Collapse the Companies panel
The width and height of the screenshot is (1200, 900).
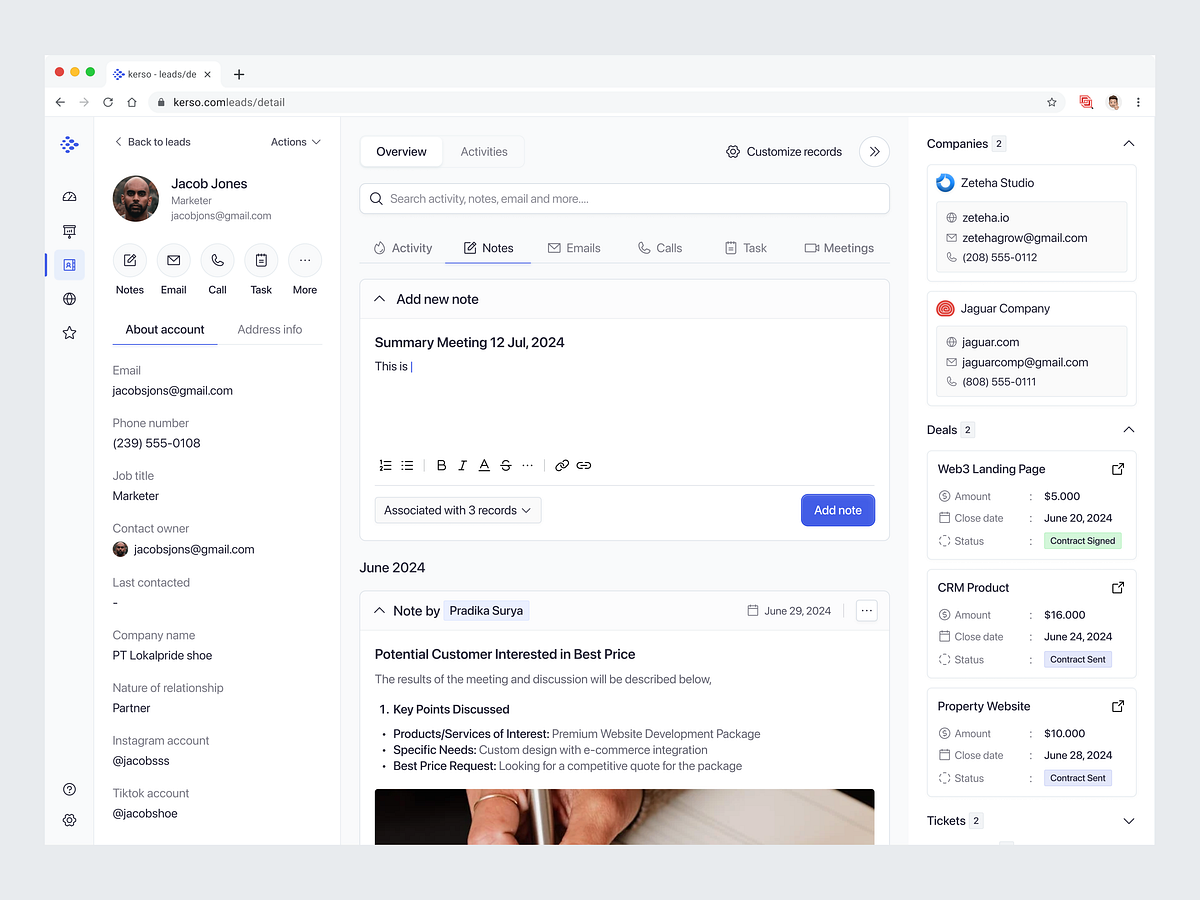click(1128, 143)
